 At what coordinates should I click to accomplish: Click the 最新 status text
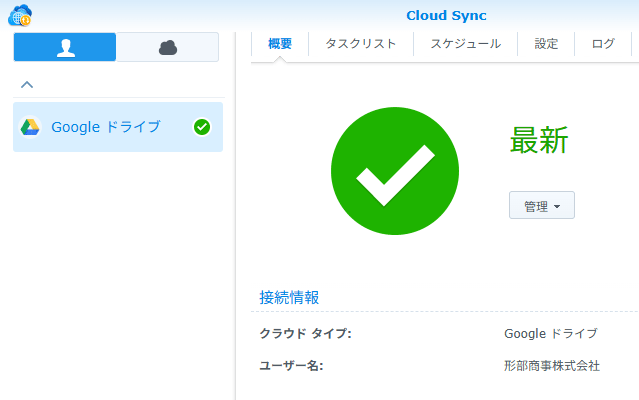click(539, 141)
